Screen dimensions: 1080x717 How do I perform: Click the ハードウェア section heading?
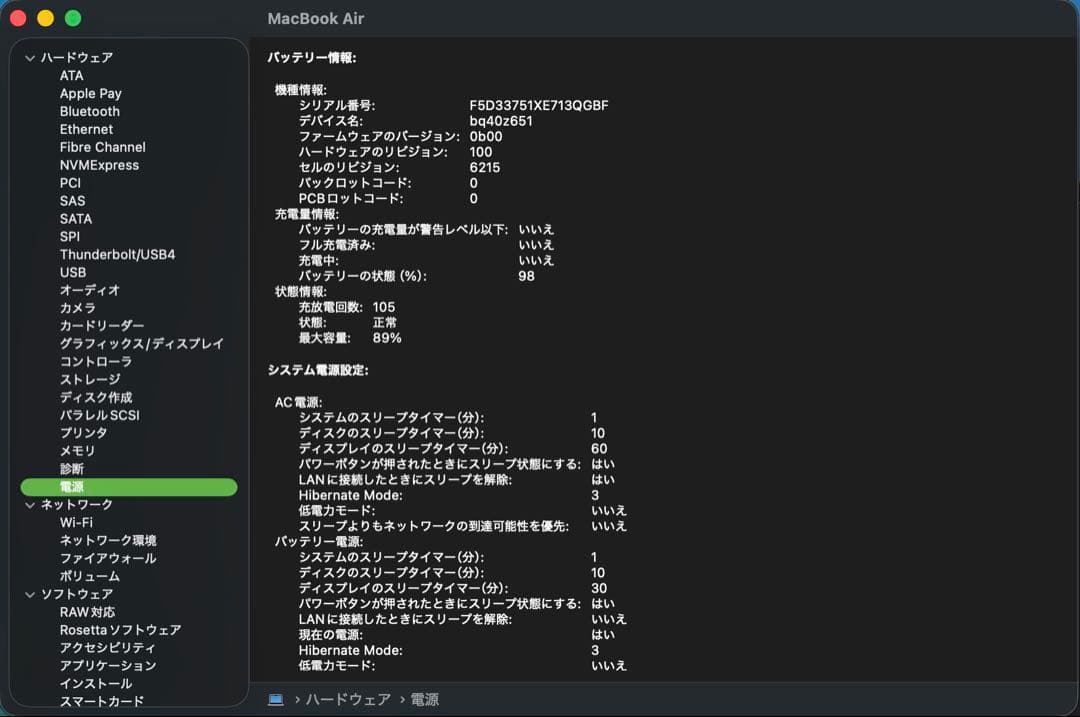click(76, 58)
